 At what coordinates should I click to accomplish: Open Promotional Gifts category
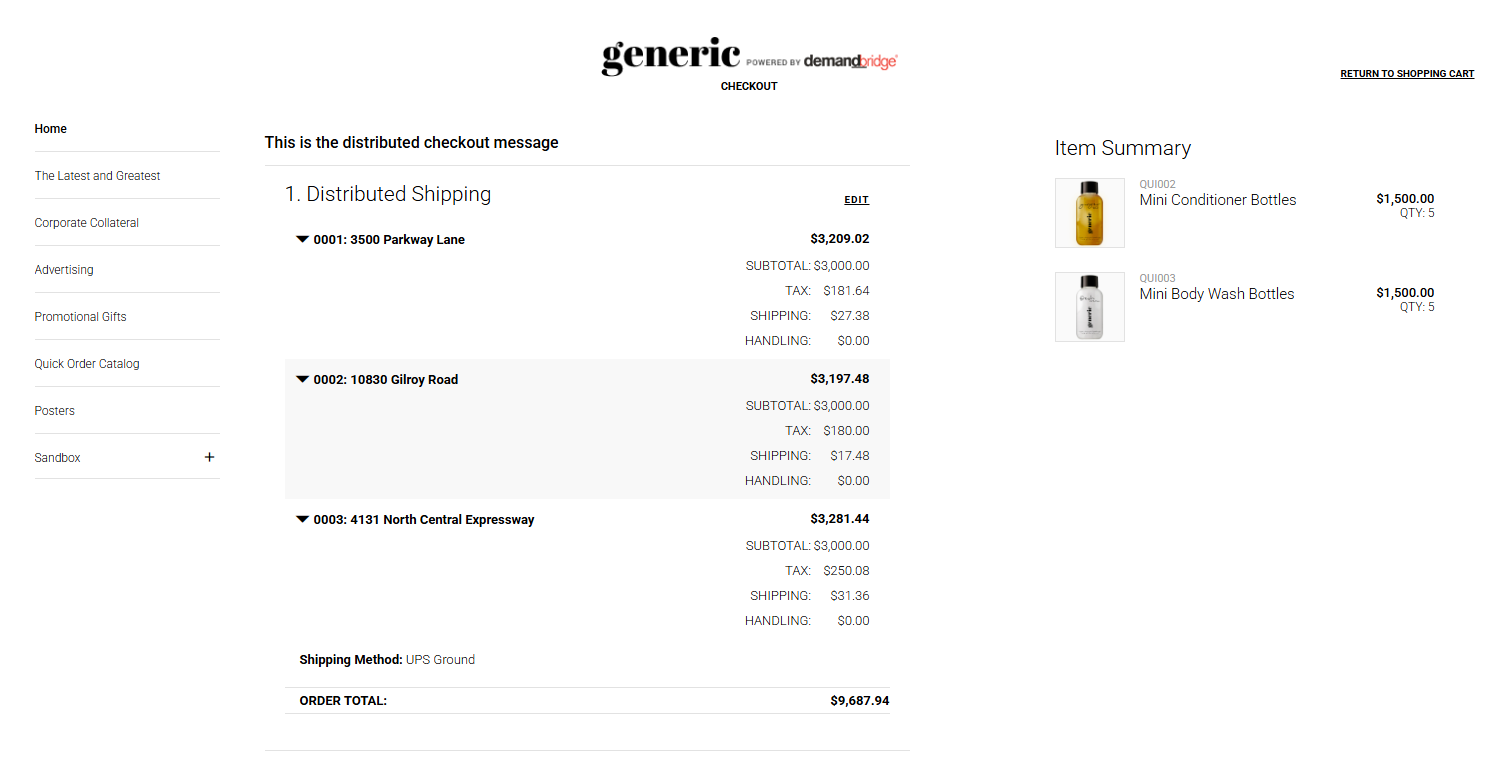coord(81,317)
